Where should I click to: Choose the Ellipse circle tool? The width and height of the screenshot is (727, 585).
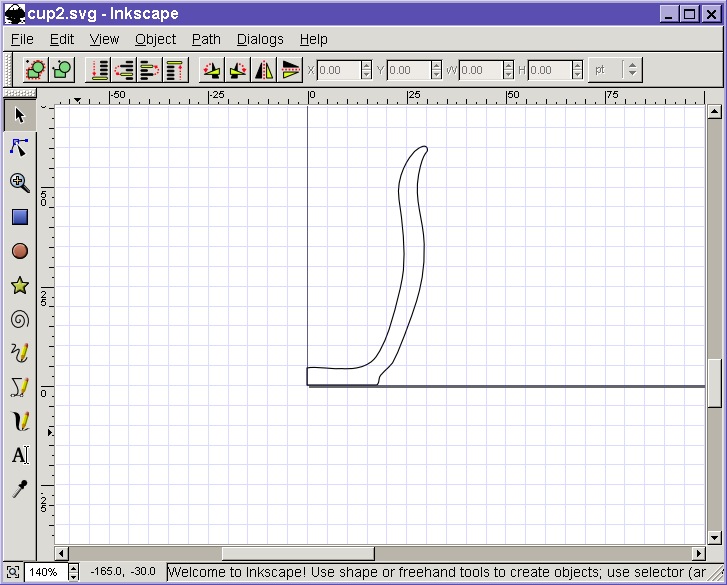[x=19, y=251]
